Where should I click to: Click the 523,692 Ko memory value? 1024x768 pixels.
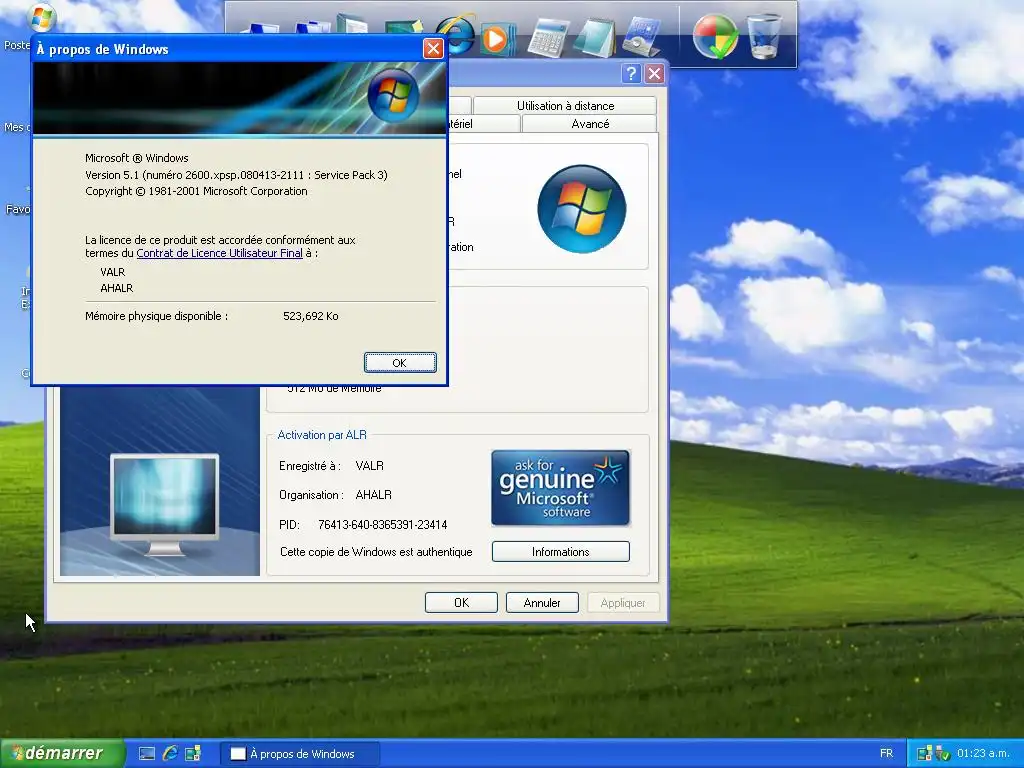click(311, 316)
